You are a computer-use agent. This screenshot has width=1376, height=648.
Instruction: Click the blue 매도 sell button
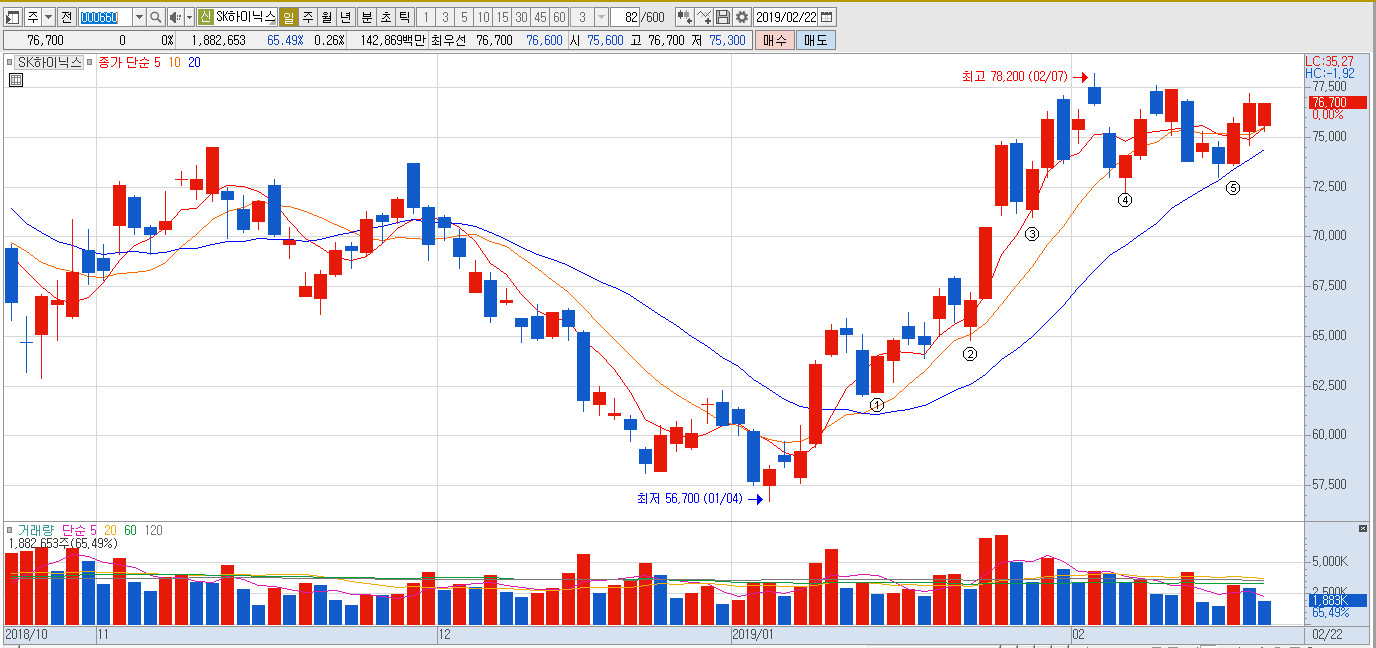pos(814,40)
